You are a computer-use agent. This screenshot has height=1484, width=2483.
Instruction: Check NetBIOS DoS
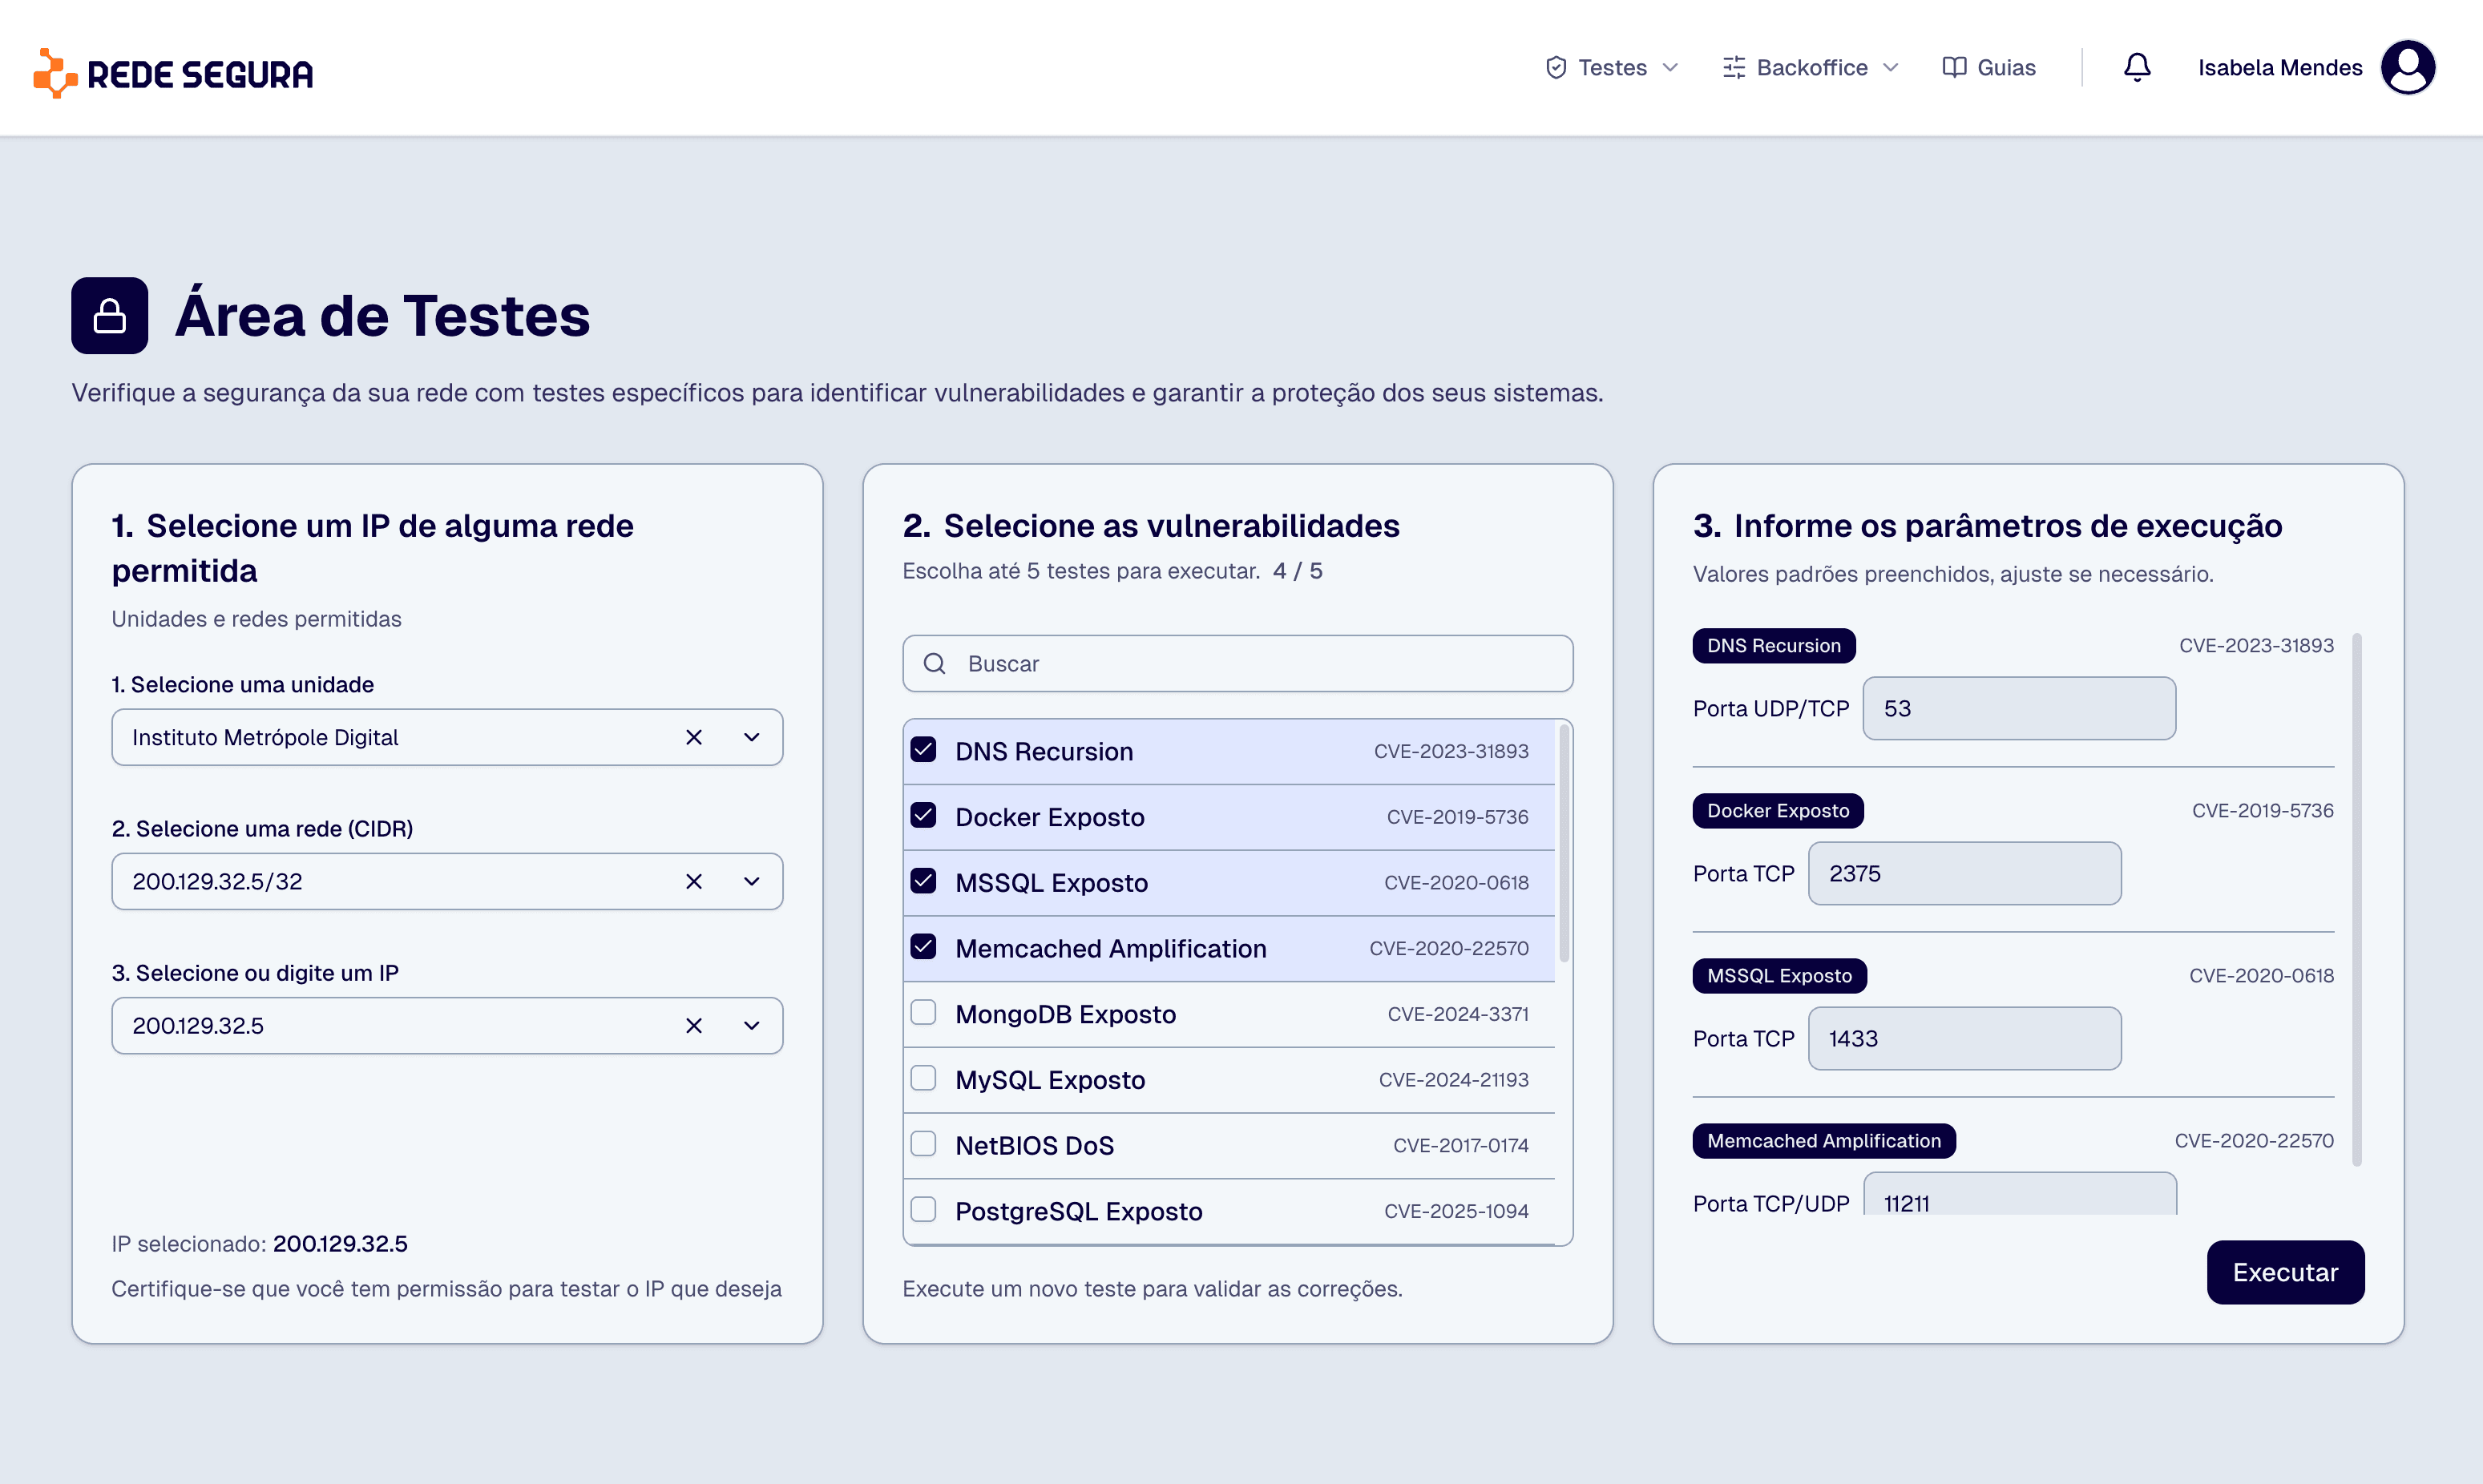point(924,1144)
